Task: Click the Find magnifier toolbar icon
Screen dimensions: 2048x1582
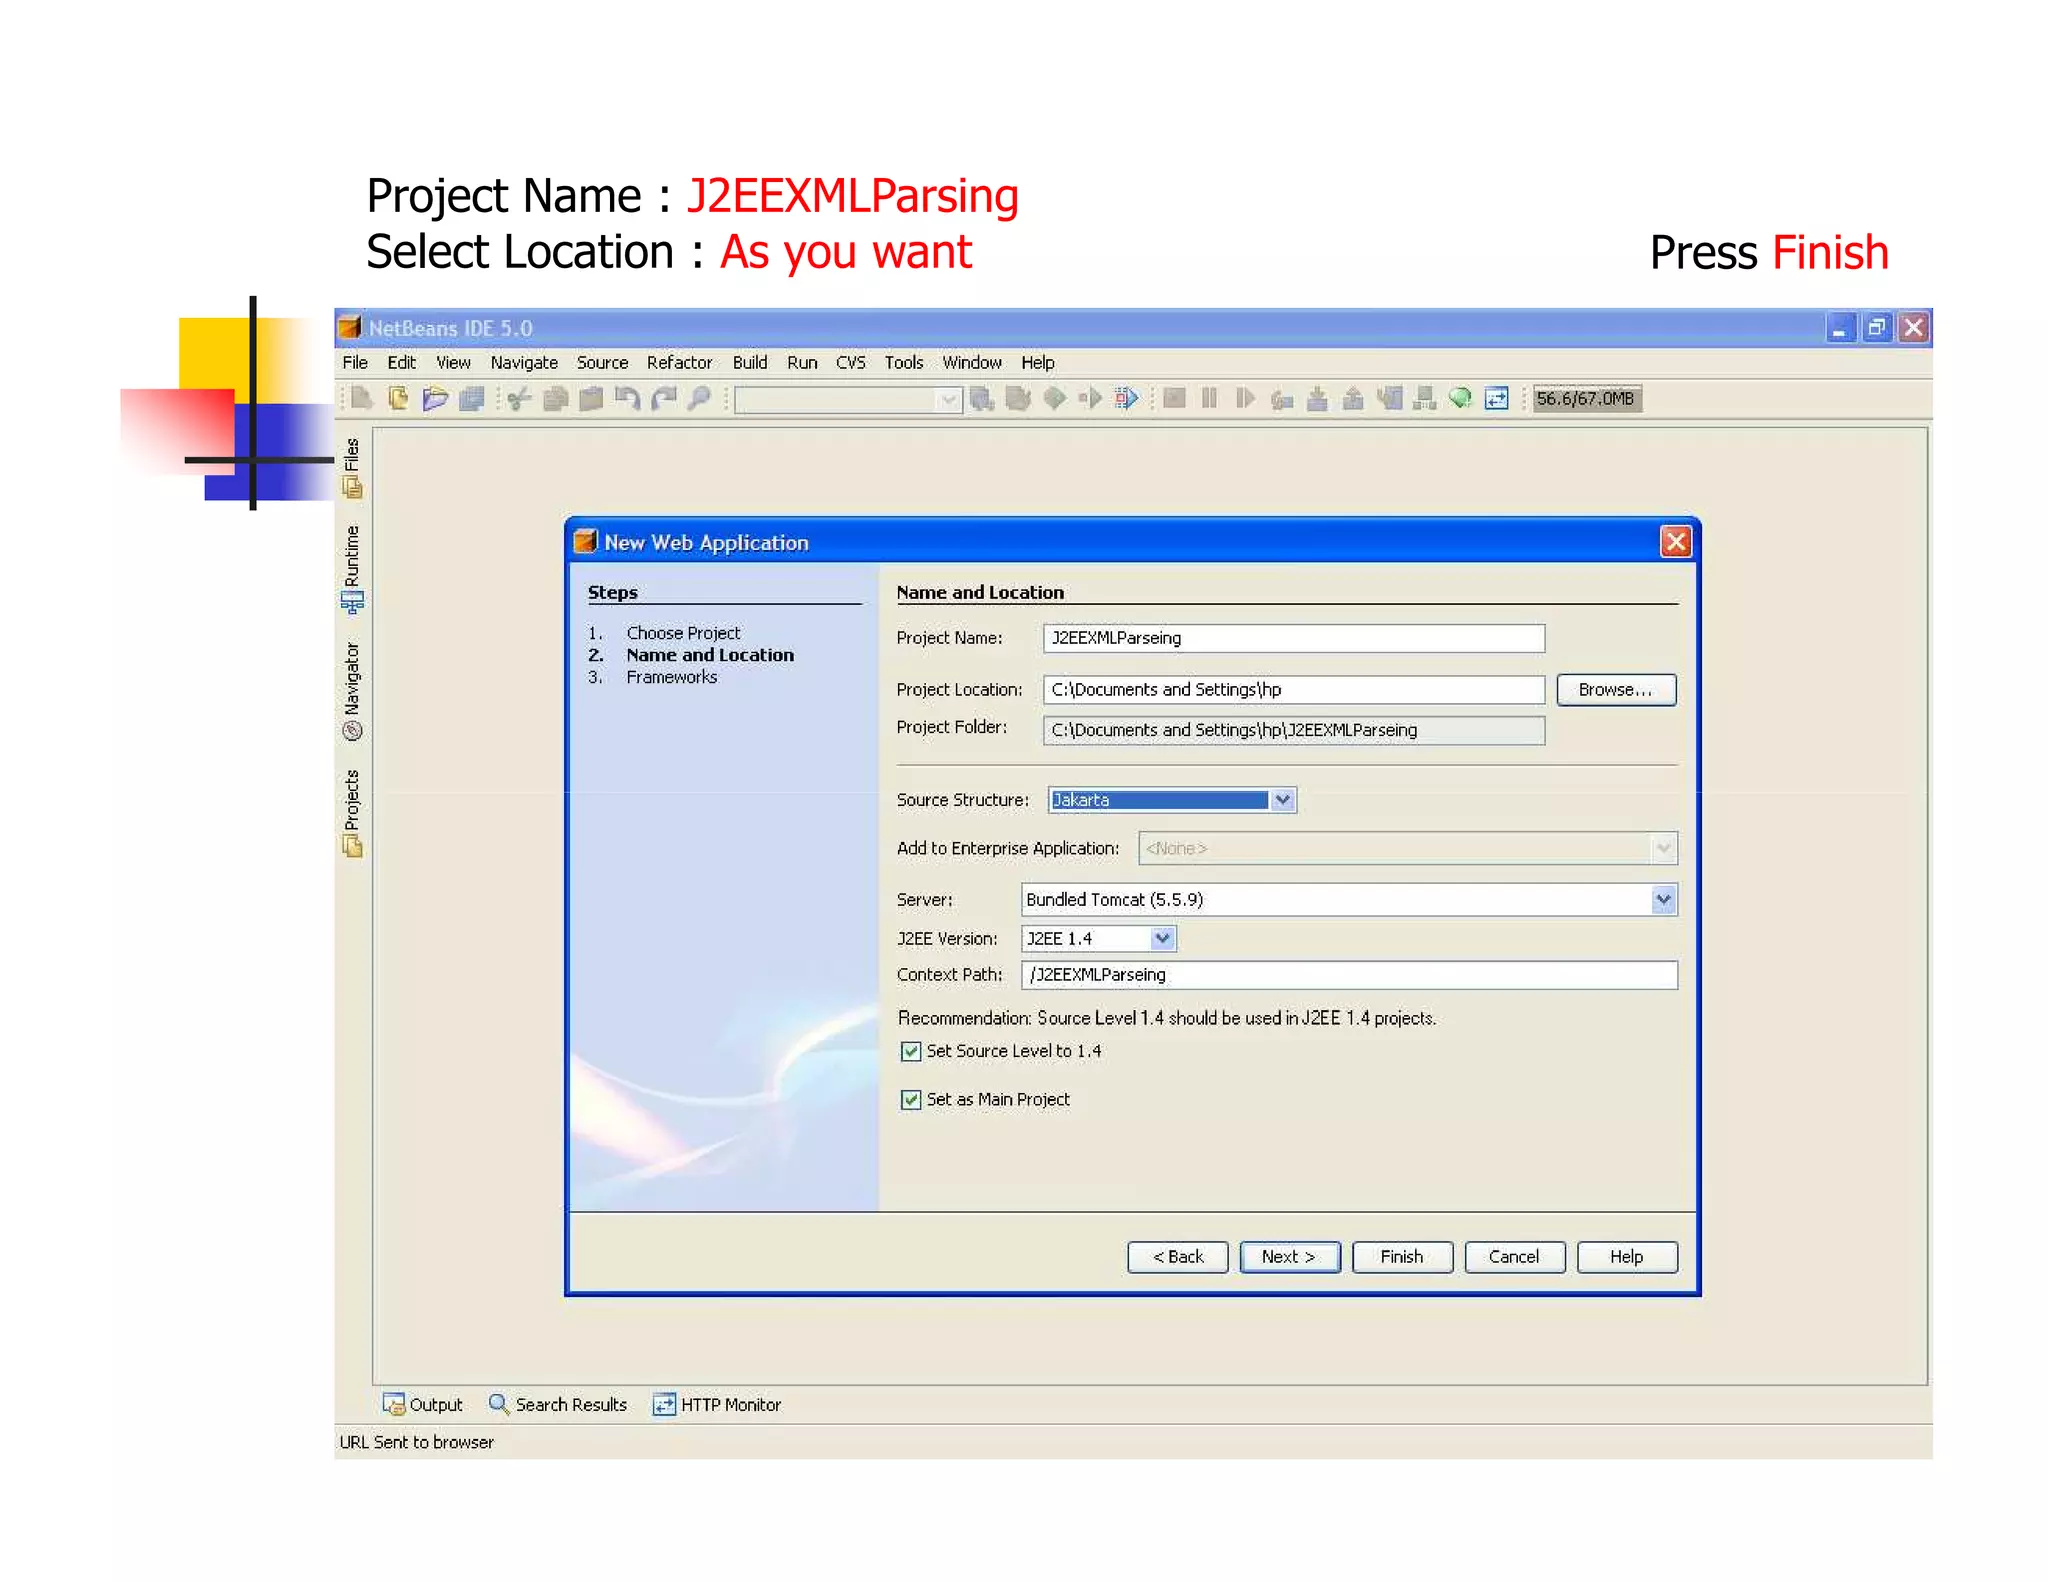Action: point(699,399)
